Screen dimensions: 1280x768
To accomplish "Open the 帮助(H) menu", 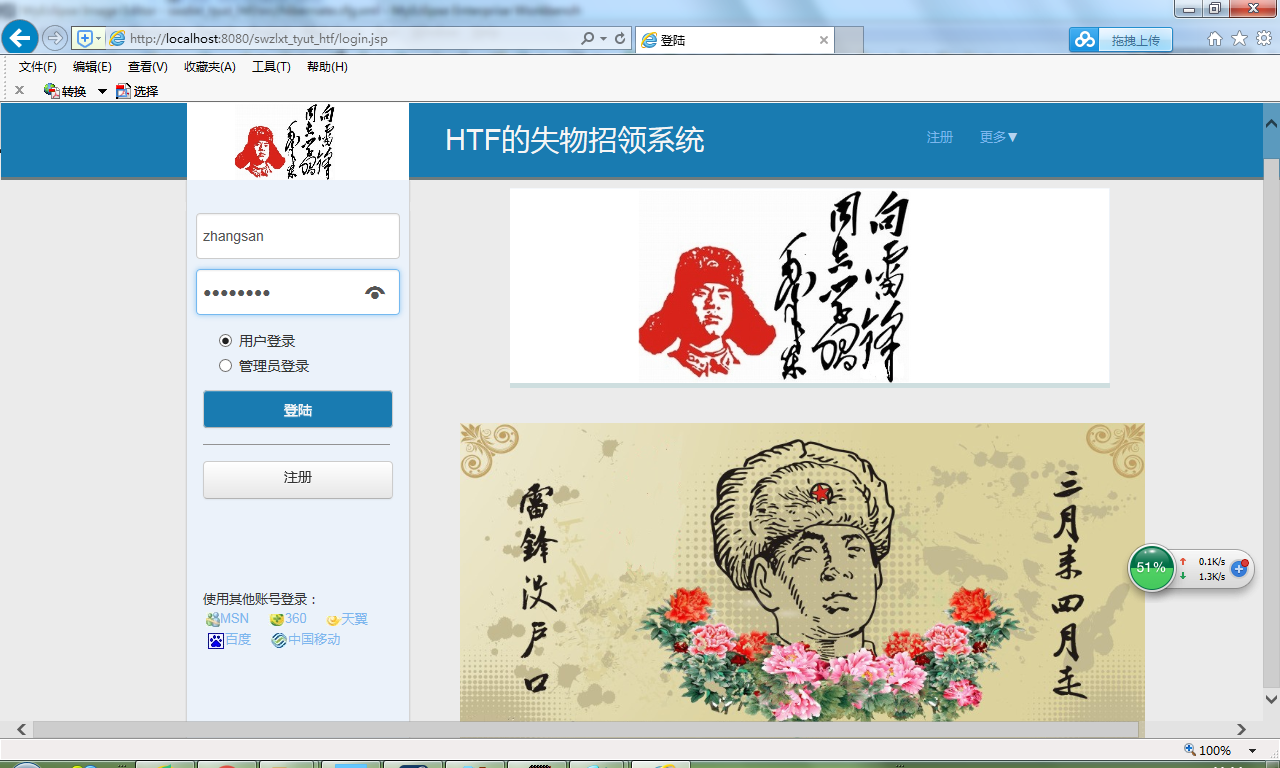I will (x=327, y=67).
